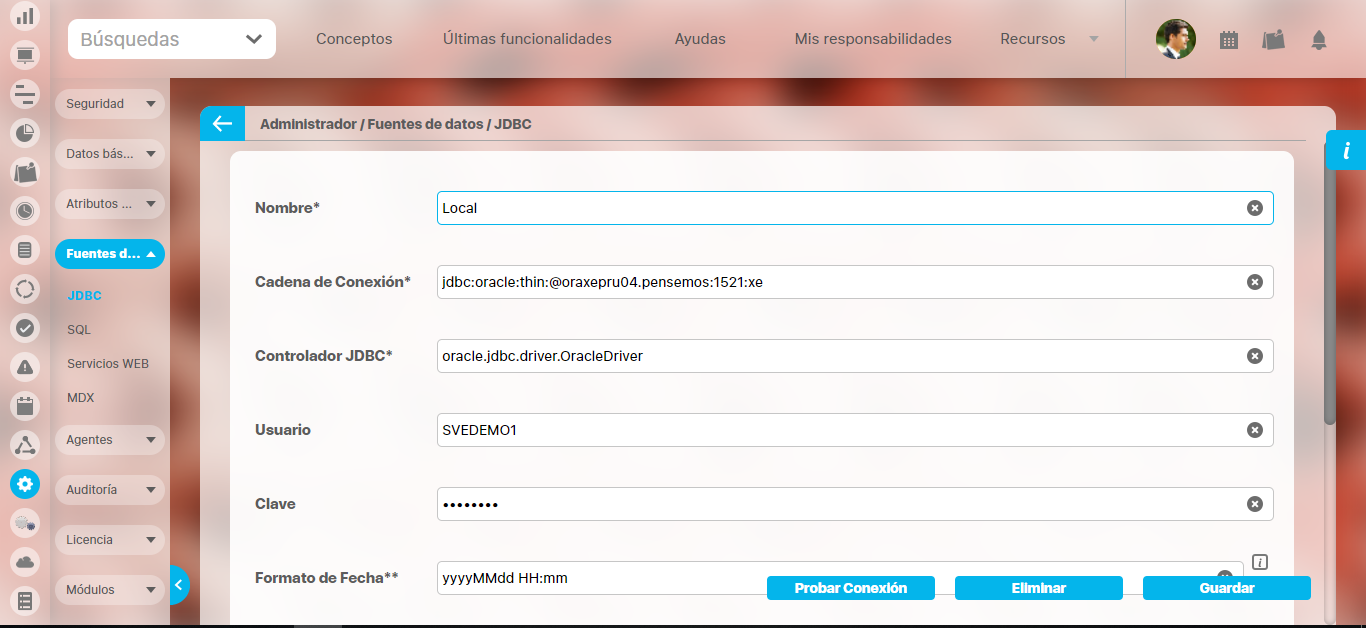Expand the Recursos dropdown menu
This screenshot has width=1366, height=628.
[x=1048, y=39]
